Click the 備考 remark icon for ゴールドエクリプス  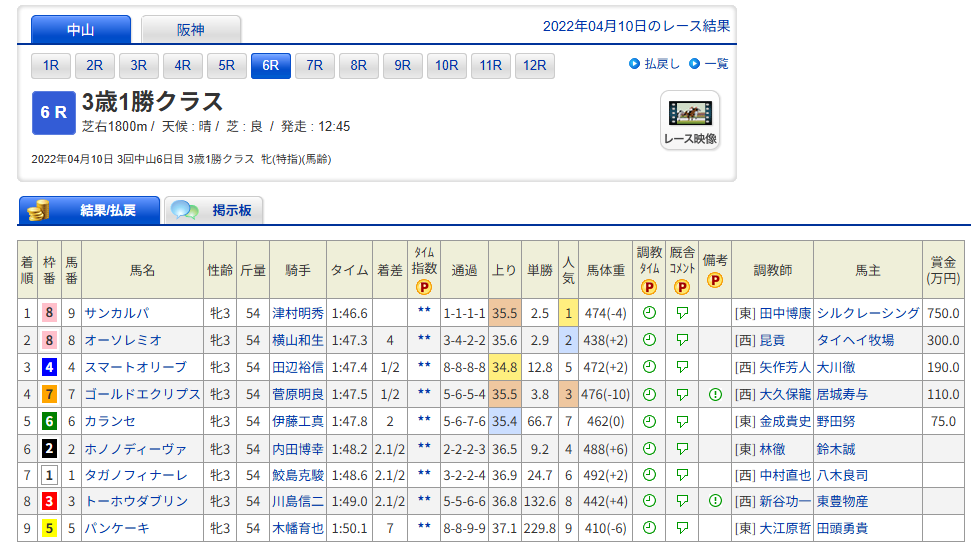tap(714, 394)
